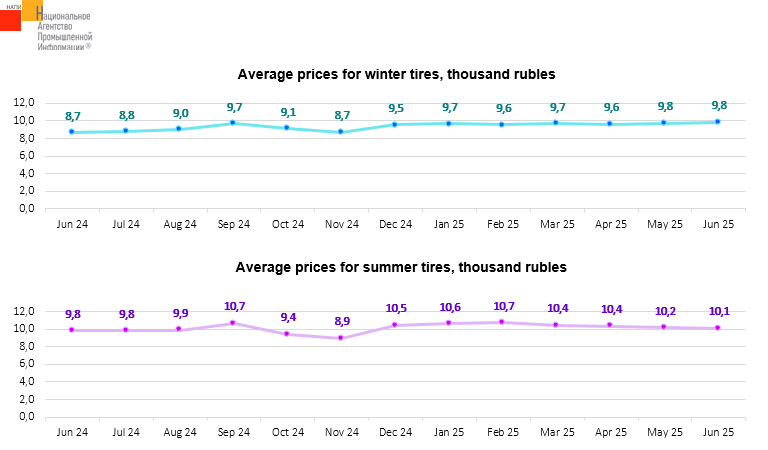Select the winter tires chart title

396,74
